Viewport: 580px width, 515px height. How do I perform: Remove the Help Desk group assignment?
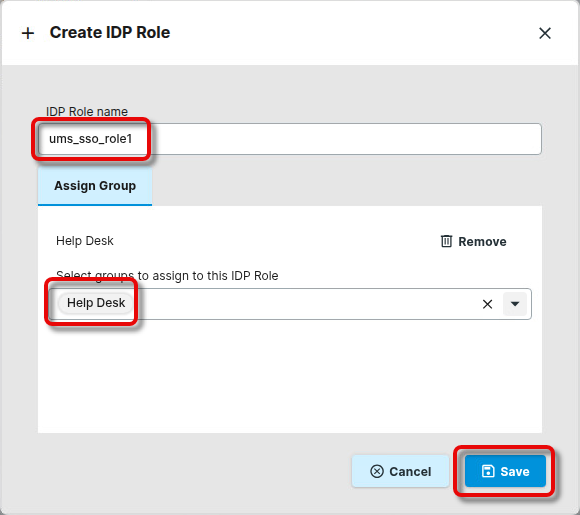point(473,242)
